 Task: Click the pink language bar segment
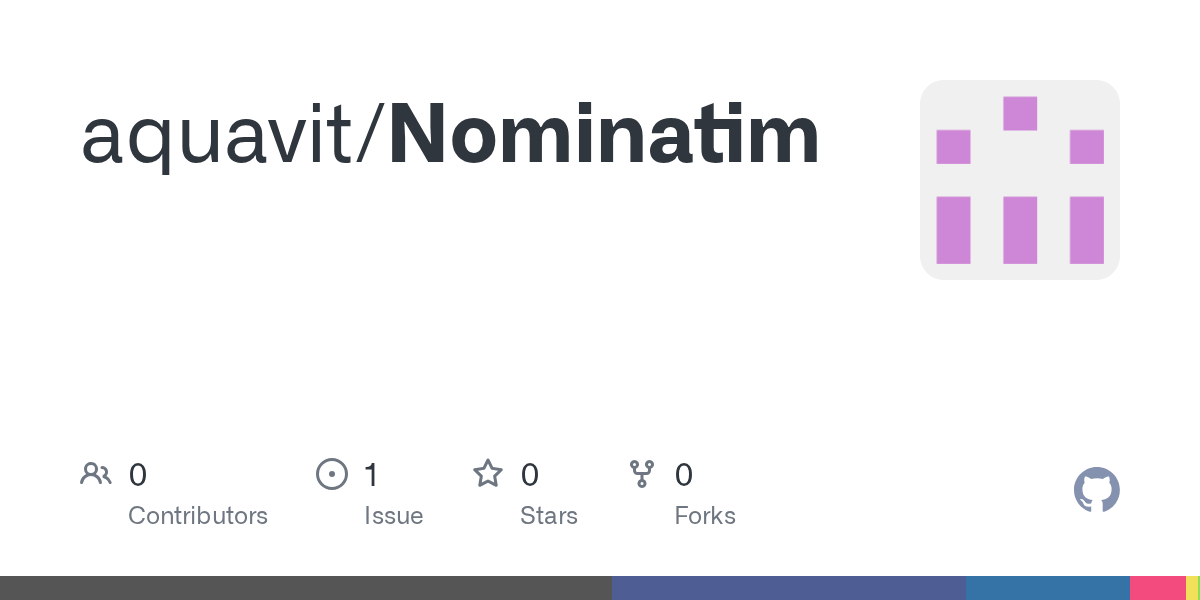coord(1158,588)
